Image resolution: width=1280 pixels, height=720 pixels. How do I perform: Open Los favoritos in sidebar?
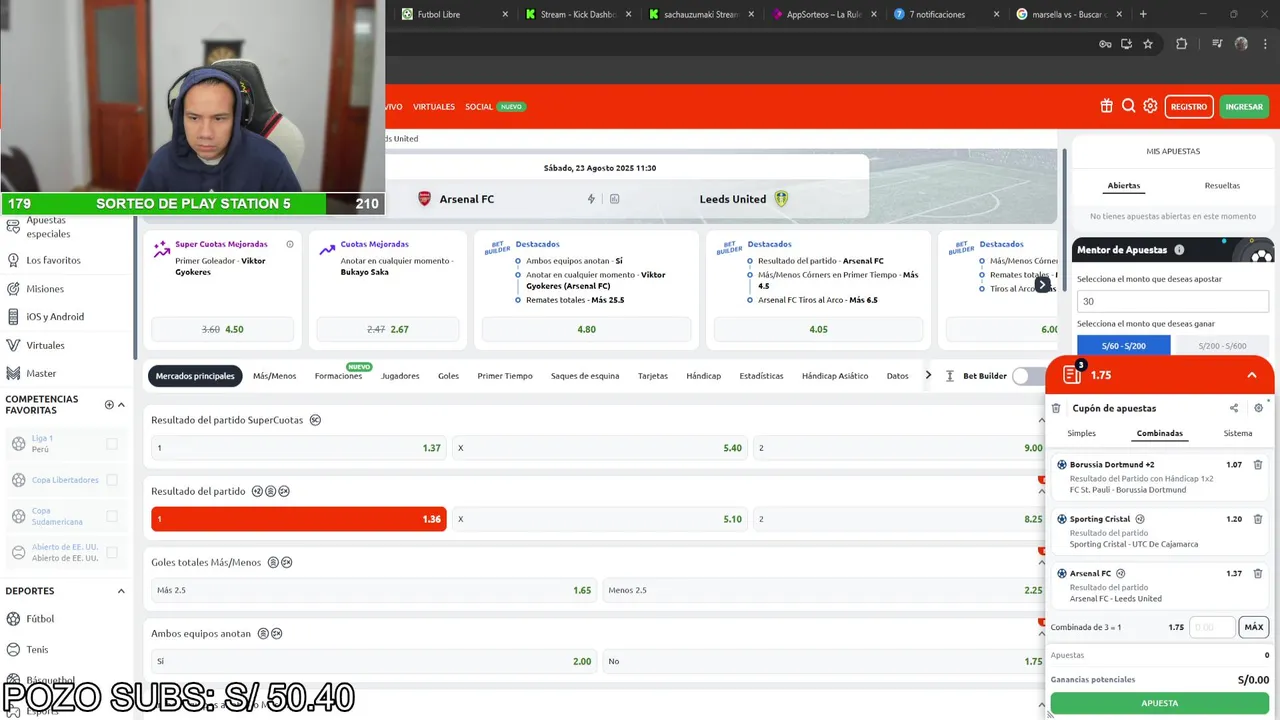coord(53,260)
